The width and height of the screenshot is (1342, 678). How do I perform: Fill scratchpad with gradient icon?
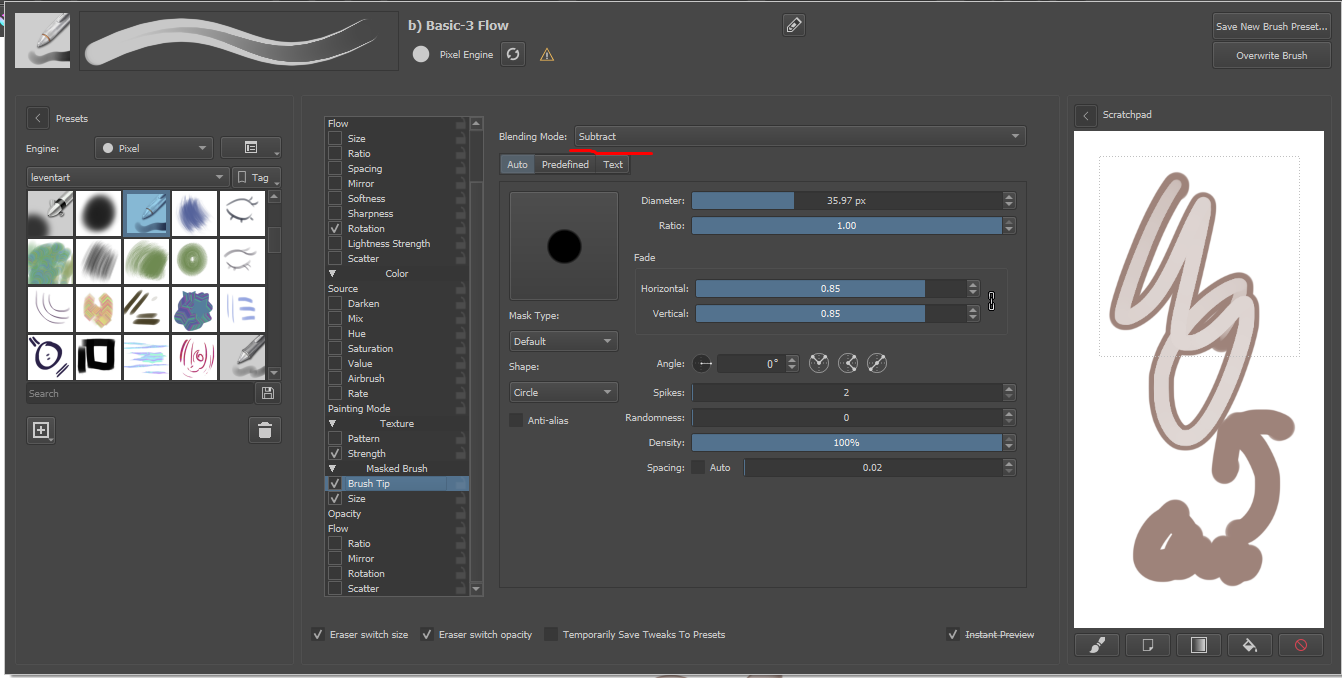coord(1198,645)
